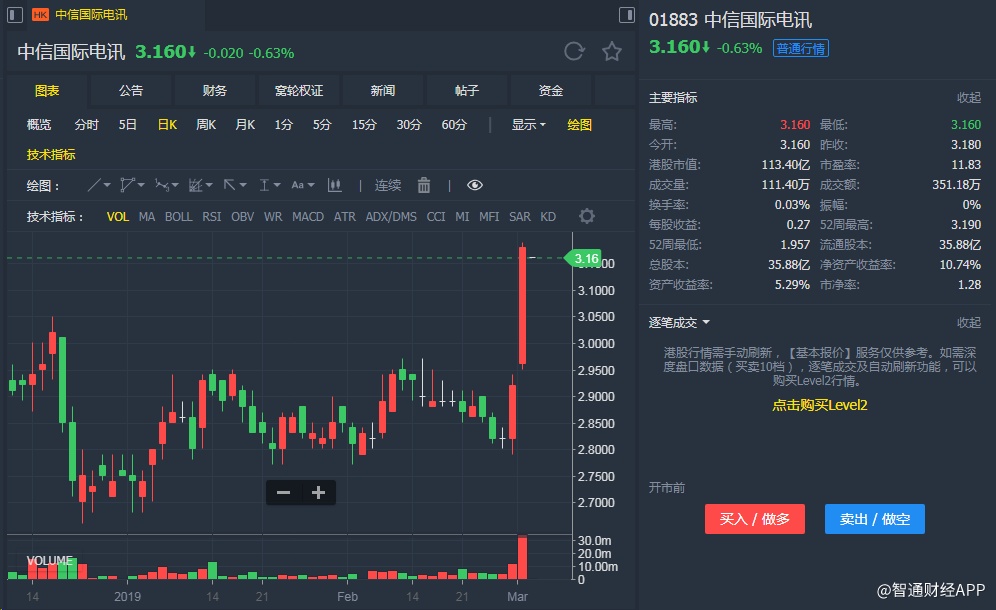The width and height of the screenshot is (996, 610).
Task: Select the polyline drawing tool
Action: click(x=127, y=185)
